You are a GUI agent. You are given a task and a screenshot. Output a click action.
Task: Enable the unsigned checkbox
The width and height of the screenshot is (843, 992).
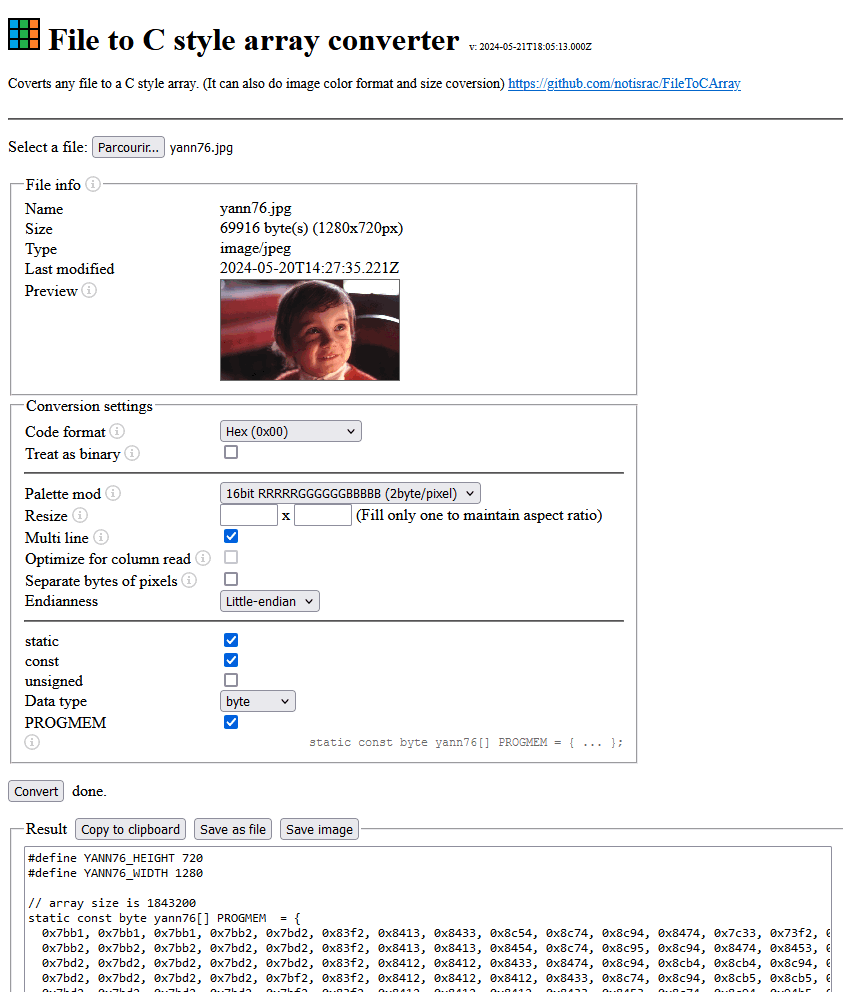(231, 680)
